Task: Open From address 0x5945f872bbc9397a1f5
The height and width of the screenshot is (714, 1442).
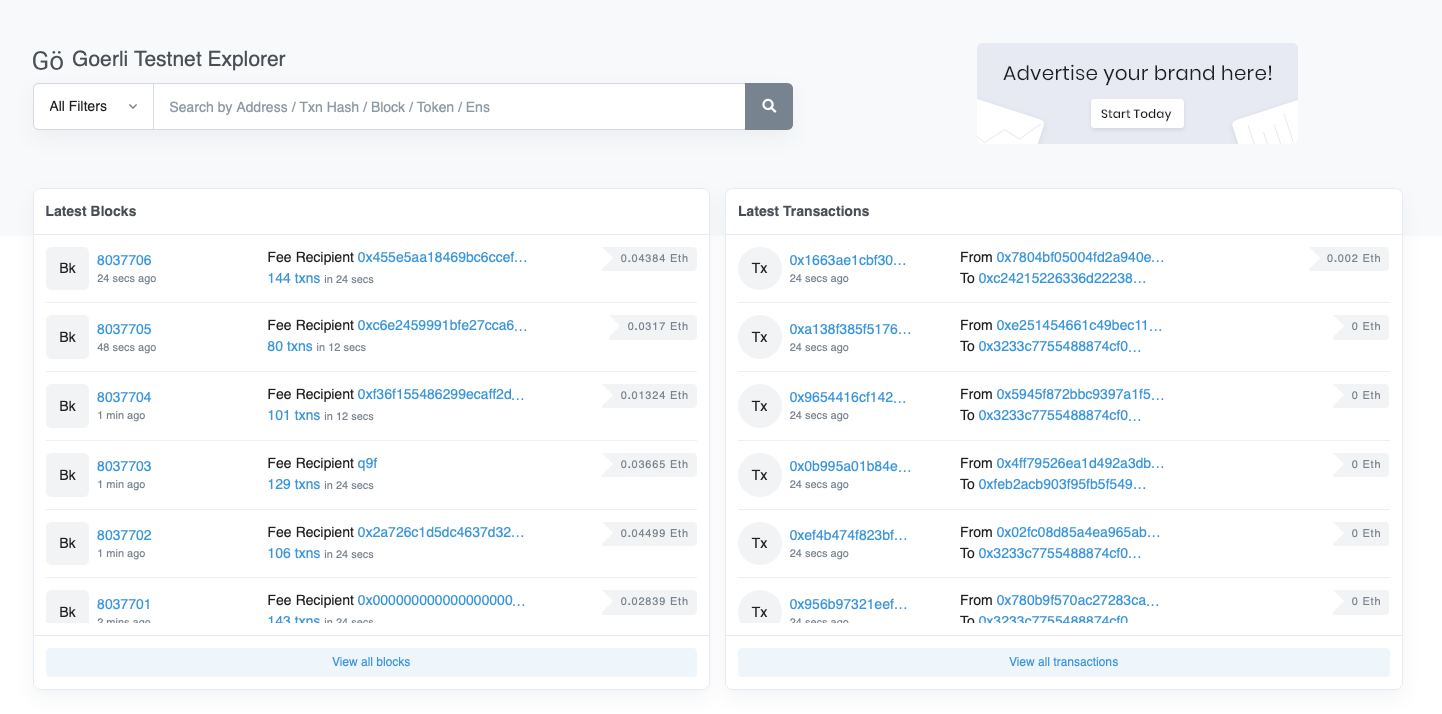Action: tap(1080, 394)
